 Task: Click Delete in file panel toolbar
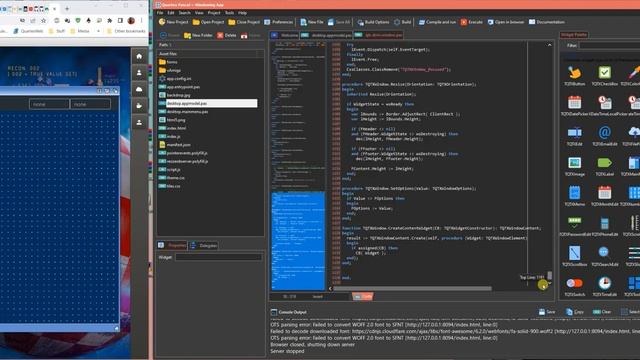[x=227, y=36]
